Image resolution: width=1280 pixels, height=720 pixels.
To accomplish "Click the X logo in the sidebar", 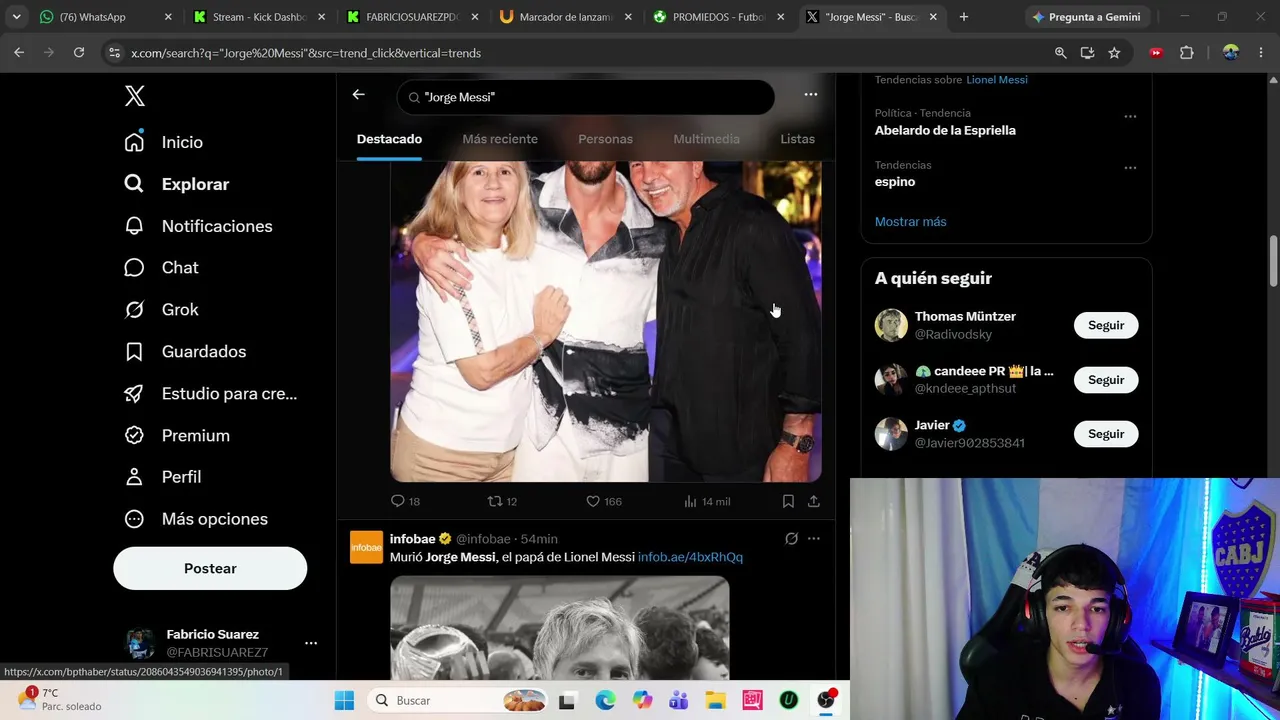I will tap(135, 96).
